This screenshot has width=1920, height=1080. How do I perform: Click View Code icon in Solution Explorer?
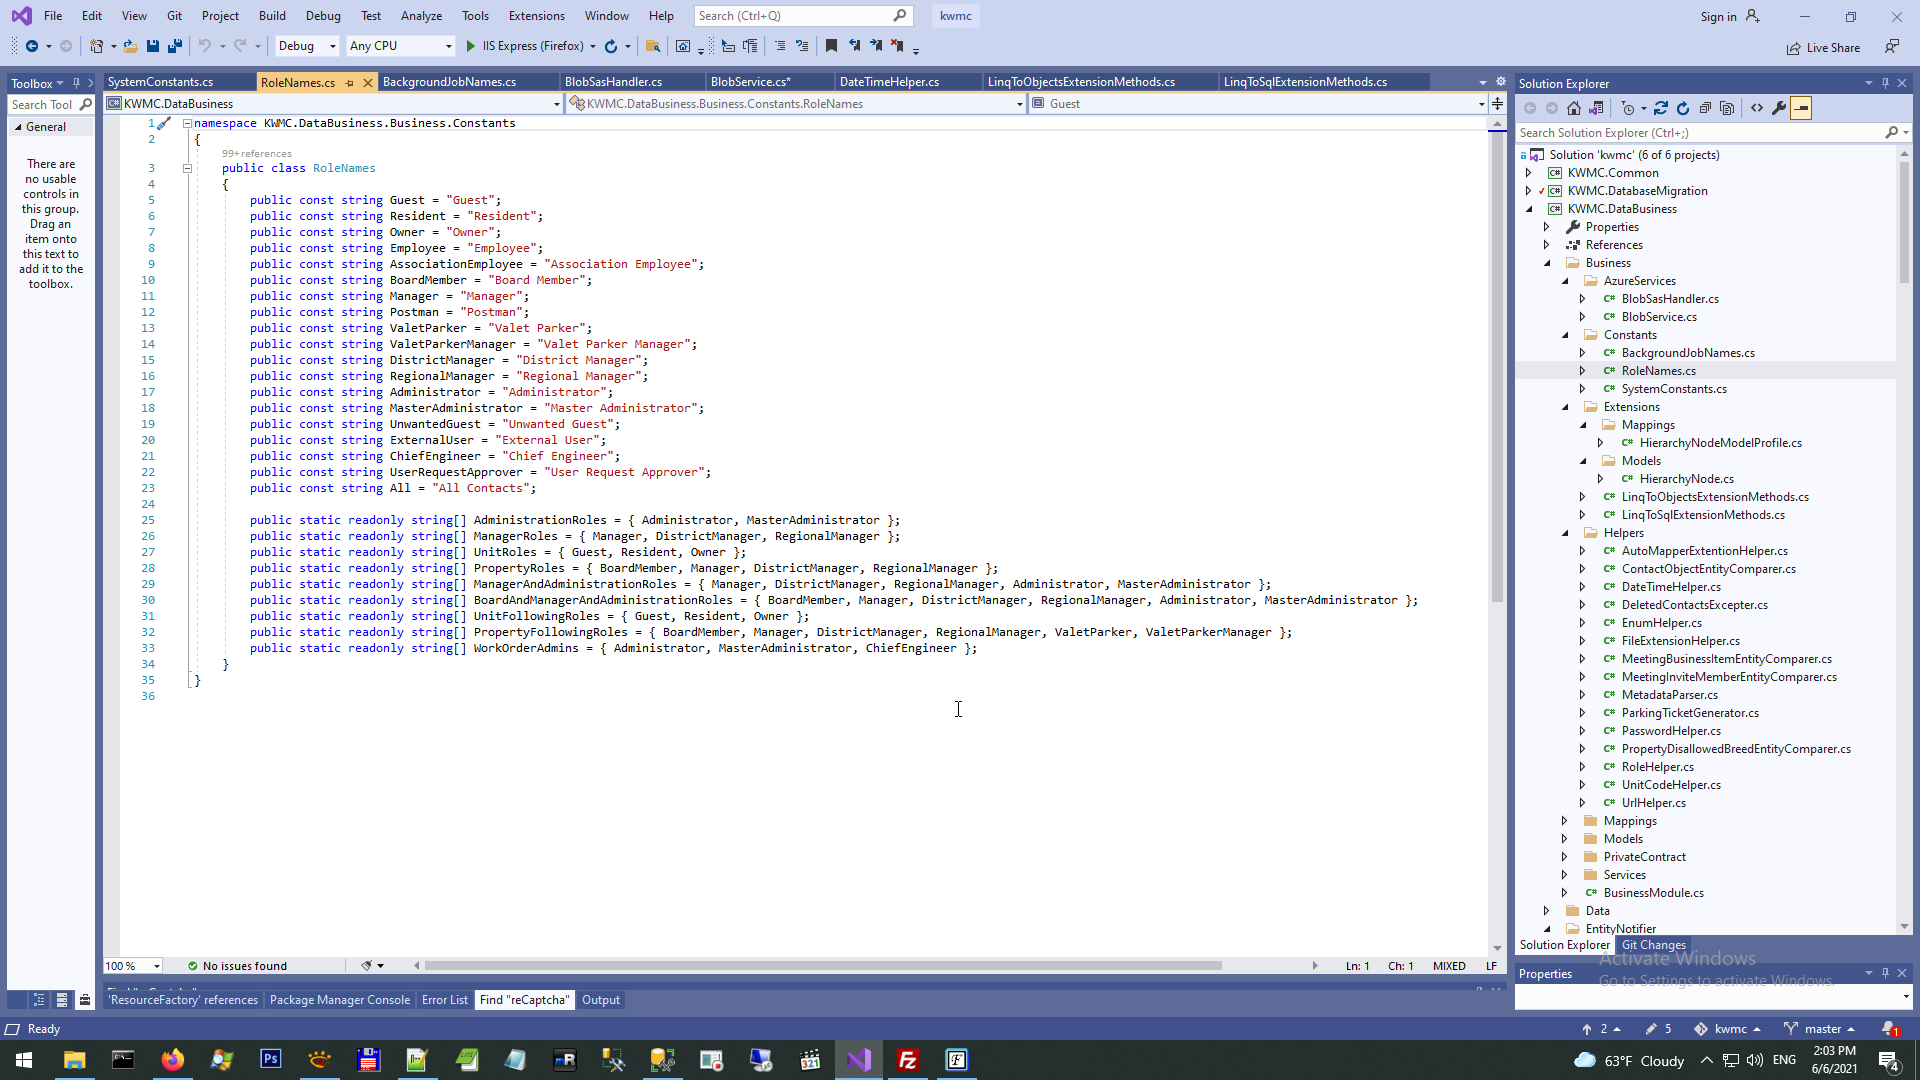coord(1757,108)
